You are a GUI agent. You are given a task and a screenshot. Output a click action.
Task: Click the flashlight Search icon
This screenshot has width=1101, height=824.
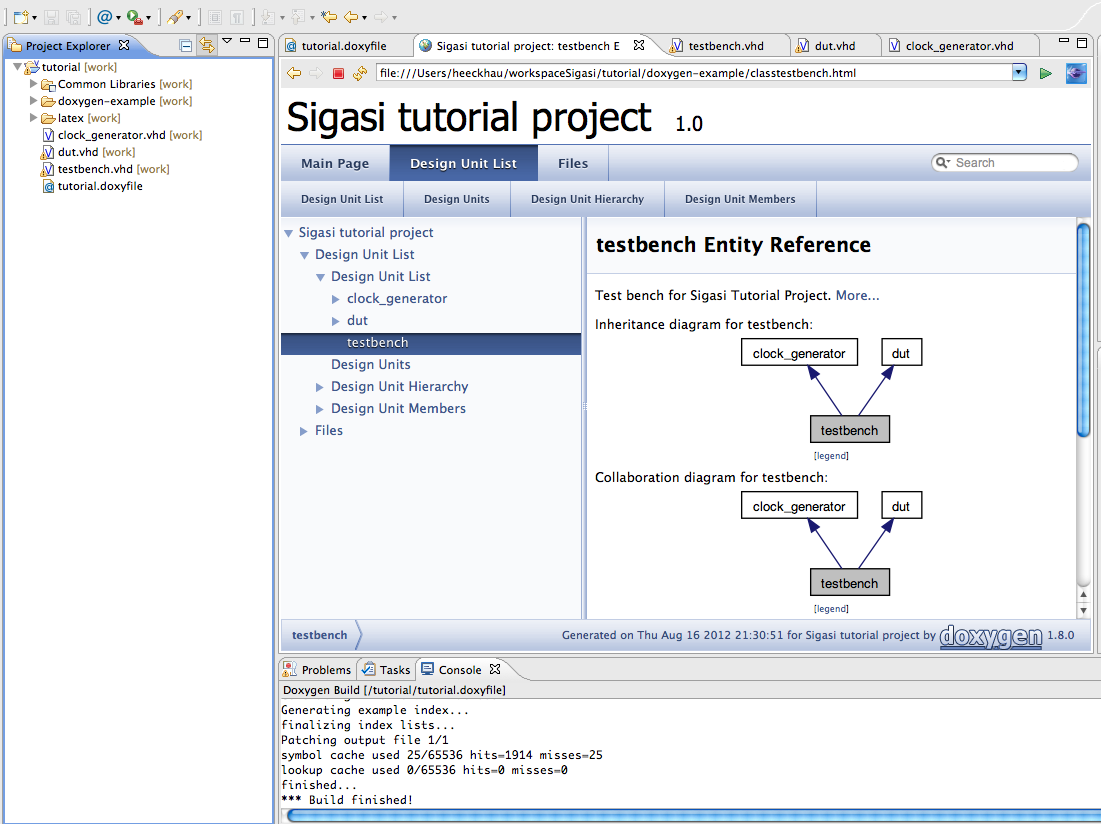coord(175,17)
